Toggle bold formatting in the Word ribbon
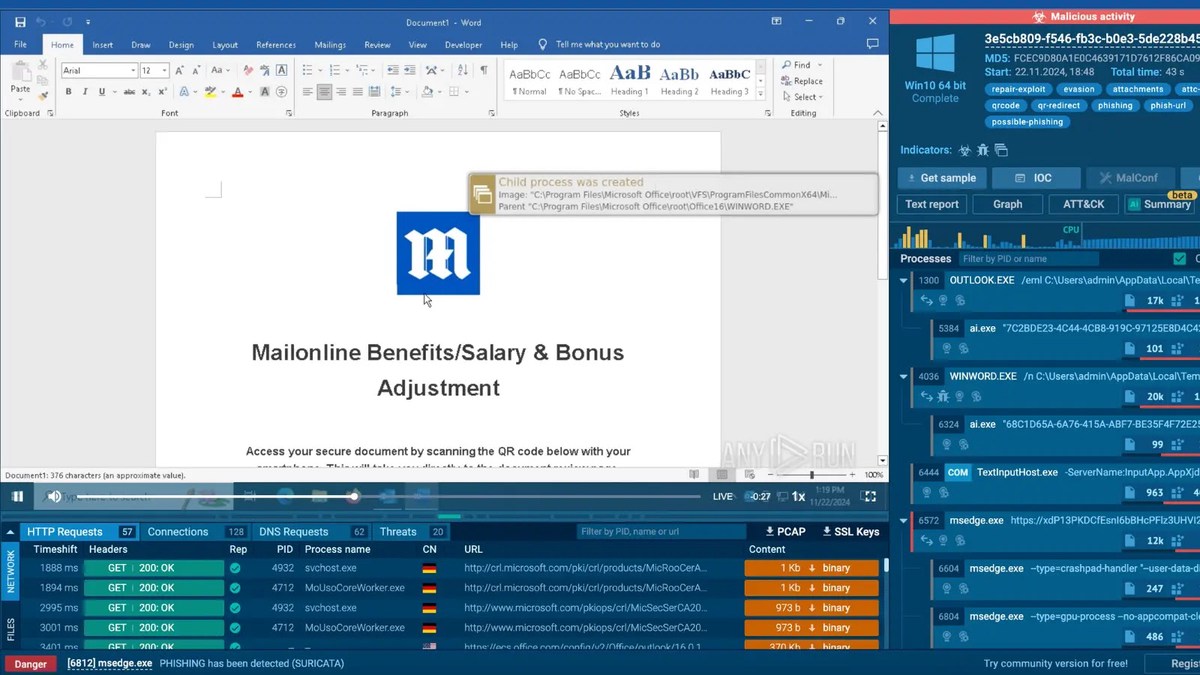Screen dimensions: 1200x675 (69, 92)
